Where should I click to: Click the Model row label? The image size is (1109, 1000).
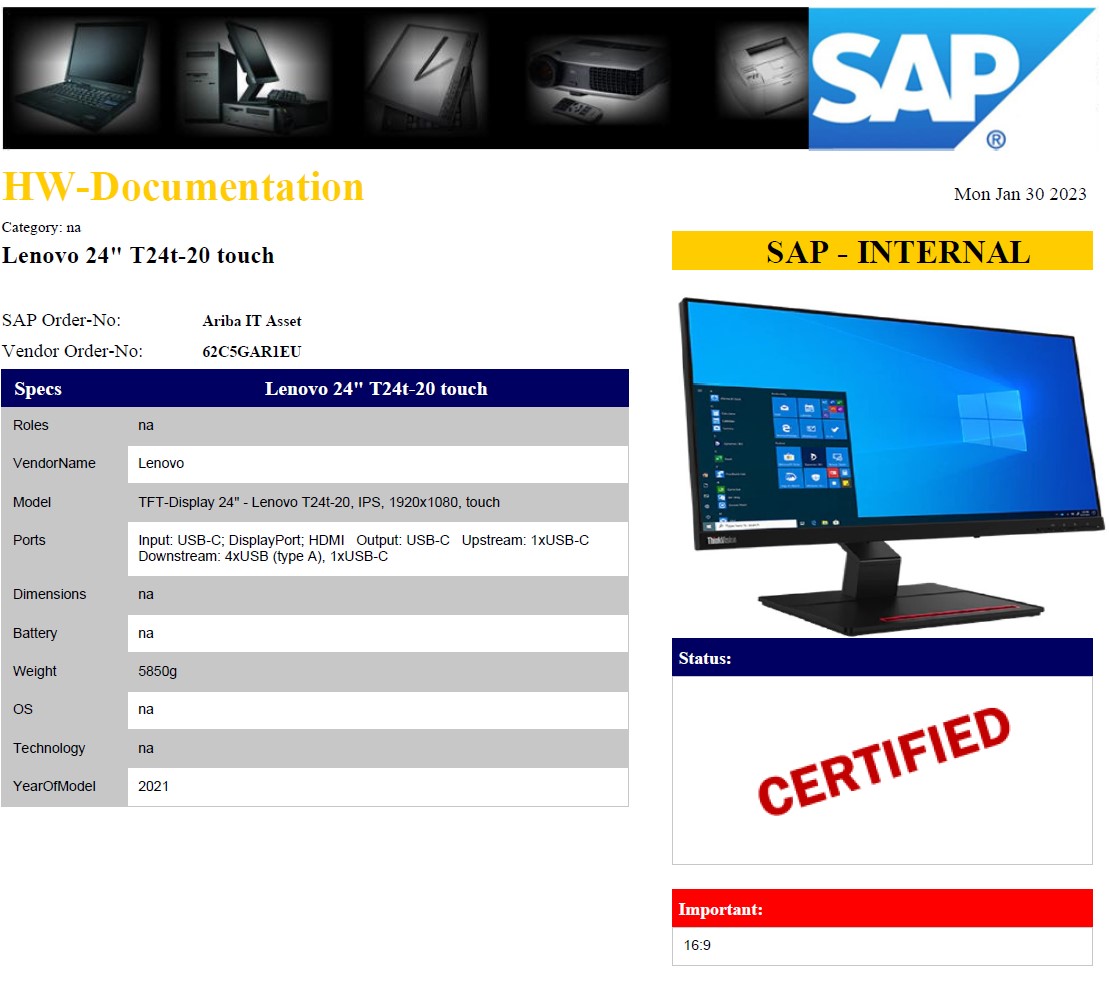(32, 502)
